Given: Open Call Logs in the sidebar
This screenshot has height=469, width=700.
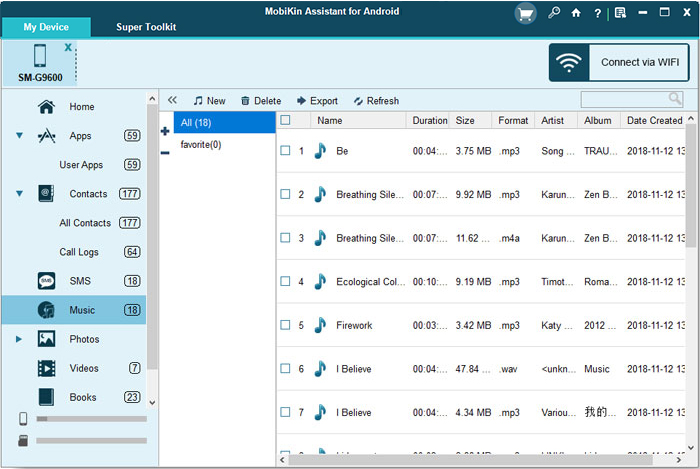Looking at the screenshot, I should [x=79, y=252].
